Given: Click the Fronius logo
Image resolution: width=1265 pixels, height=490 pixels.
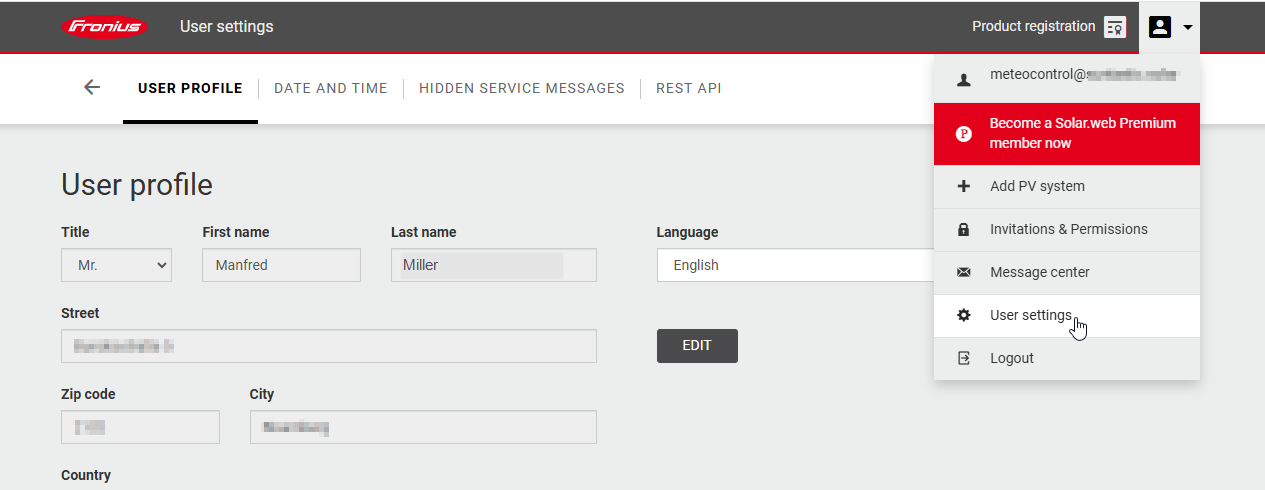Looking at the screenshot, I should tap(104, 27).
